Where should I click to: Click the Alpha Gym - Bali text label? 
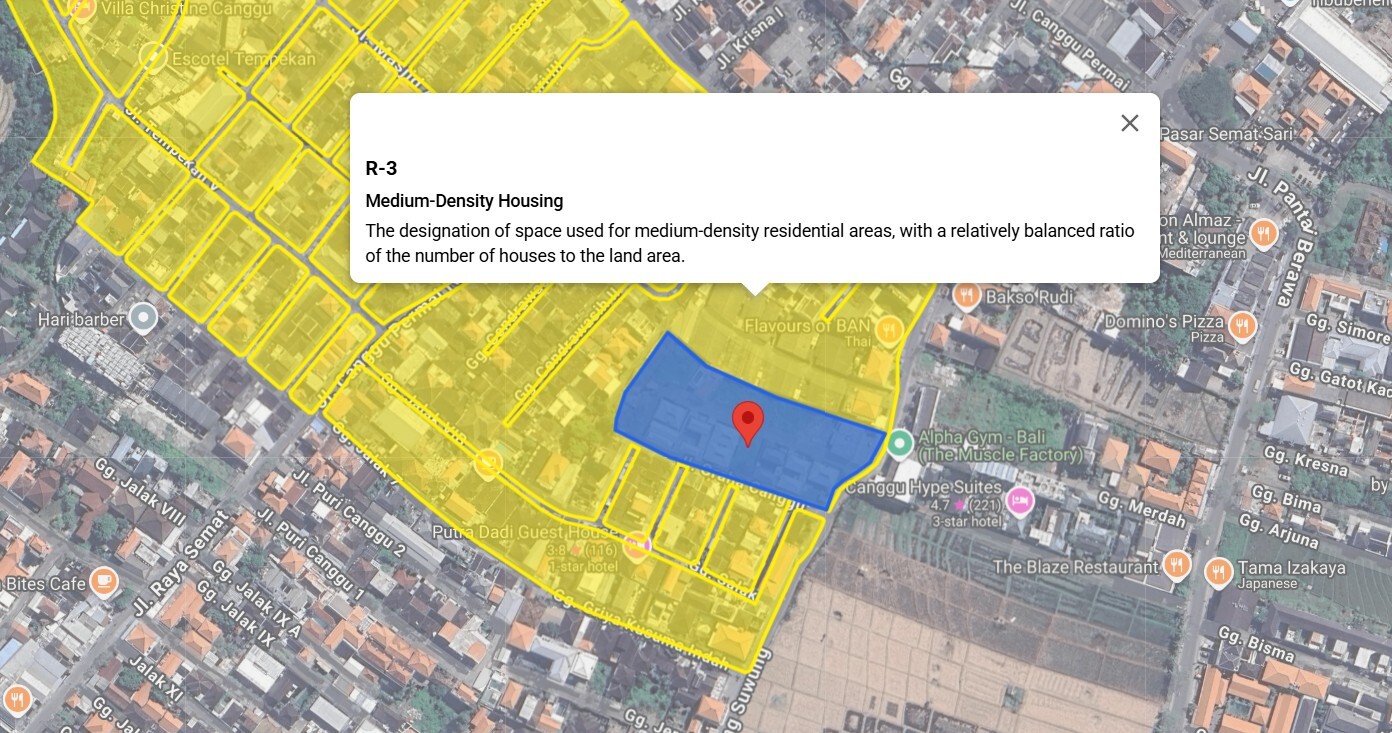click(1000, 446)
